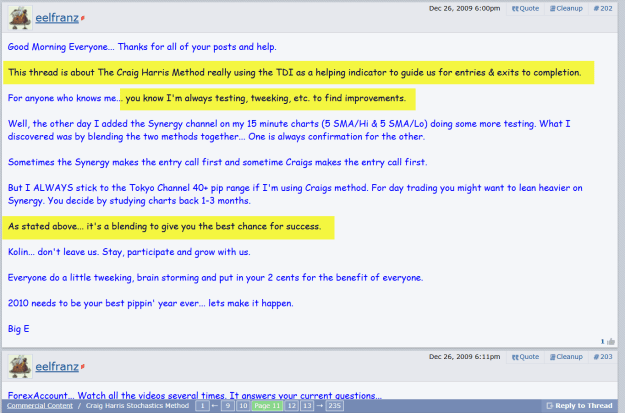
Task: Open Craig Harris Stochastics Method breadcrumb
Action: [137, 406]
